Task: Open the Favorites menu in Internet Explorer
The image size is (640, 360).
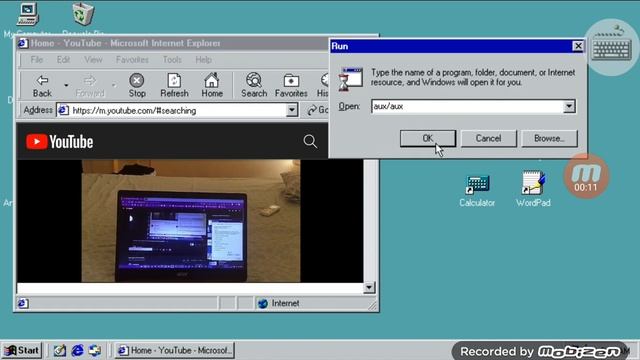Action: pyautogui.click(x=132, y=60)
